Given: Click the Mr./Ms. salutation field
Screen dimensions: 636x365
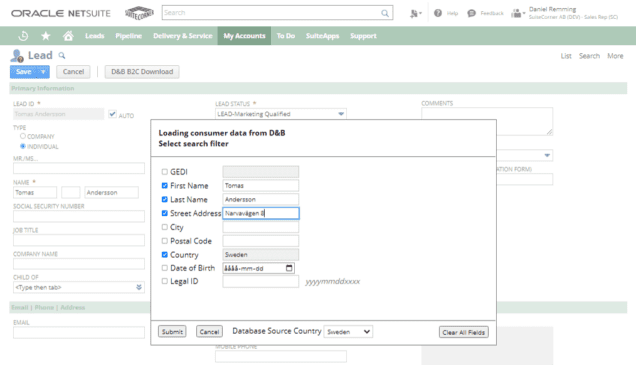Looking at the screenshot, I should pyautogui.click(x=79, y=168).
